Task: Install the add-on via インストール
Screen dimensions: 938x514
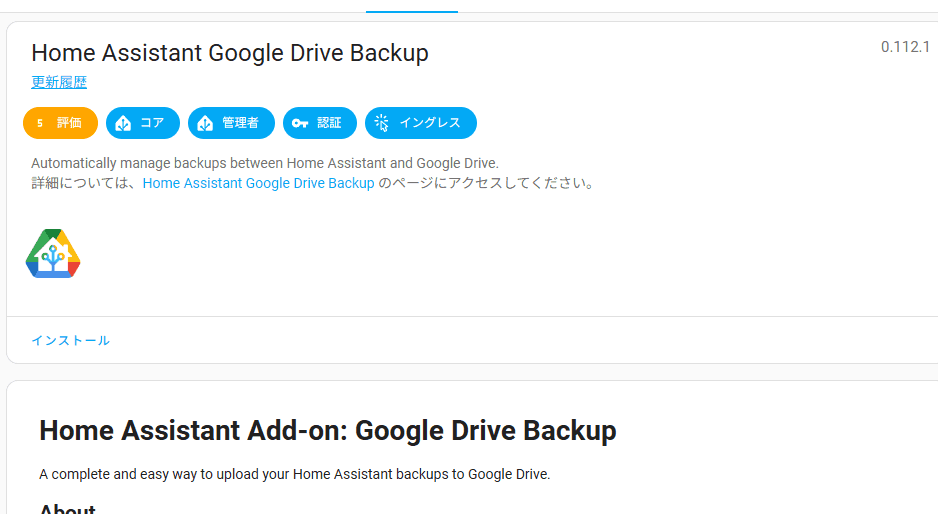Action: point(71,340)
